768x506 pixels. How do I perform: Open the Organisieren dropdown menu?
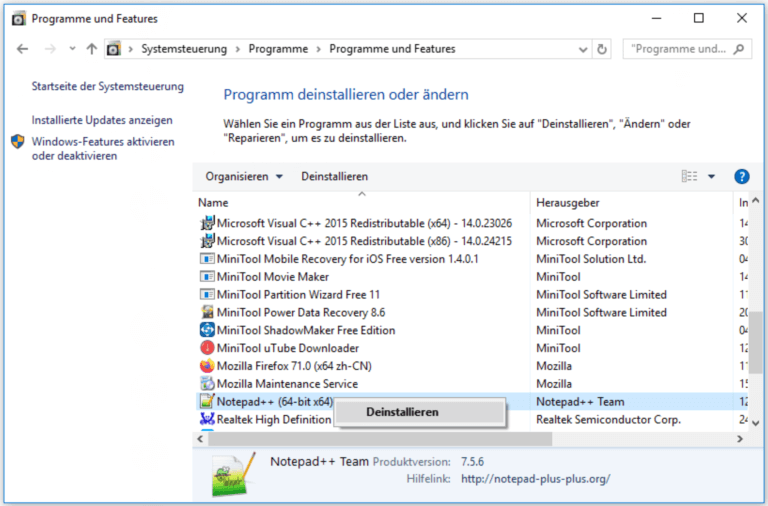click(x=244, y=176)
